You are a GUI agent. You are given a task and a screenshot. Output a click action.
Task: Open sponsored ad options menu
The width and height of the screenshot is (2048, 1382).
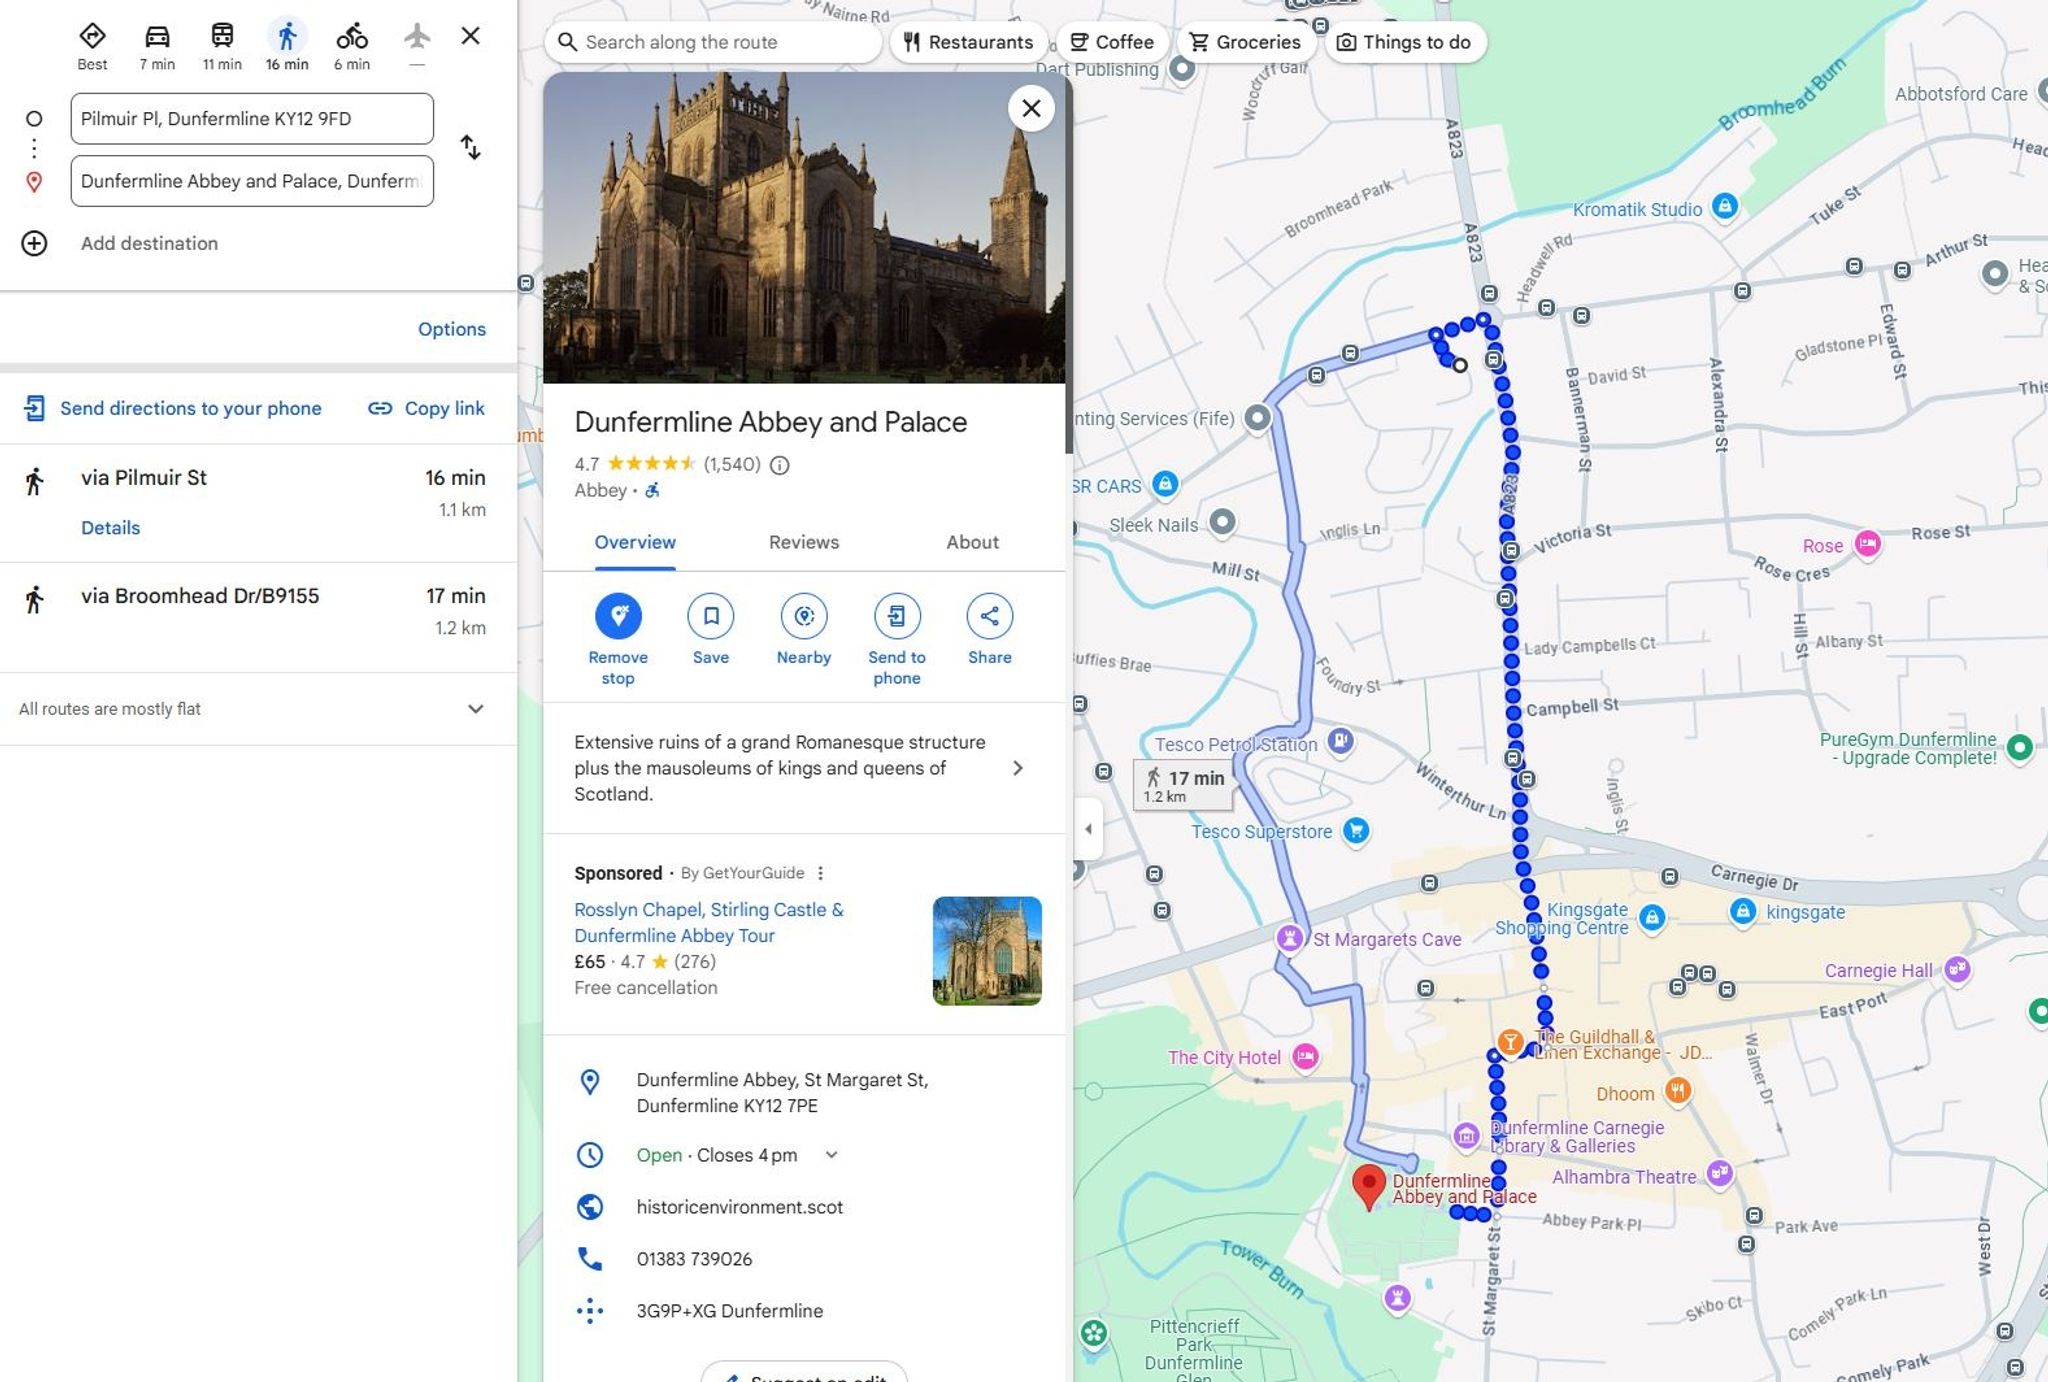[820, 873]
